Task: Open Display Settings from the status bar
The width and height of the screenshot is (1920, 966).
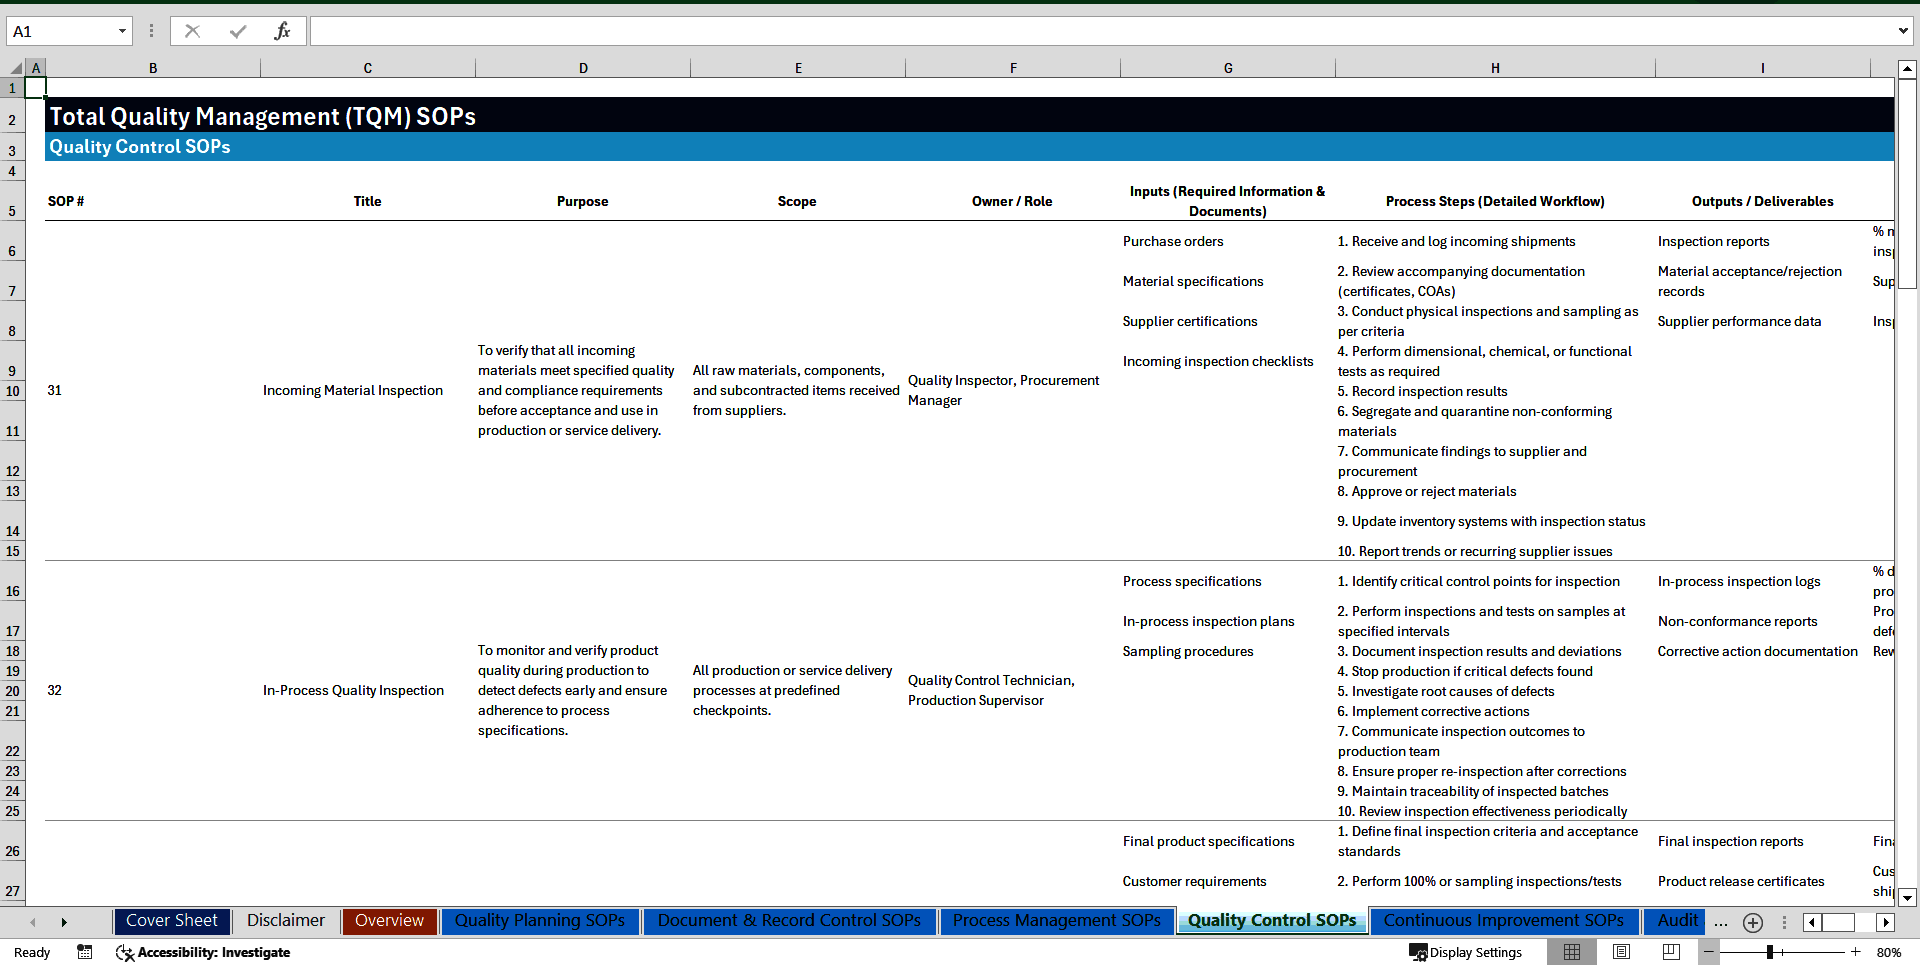Action: tap(1466, 952)
